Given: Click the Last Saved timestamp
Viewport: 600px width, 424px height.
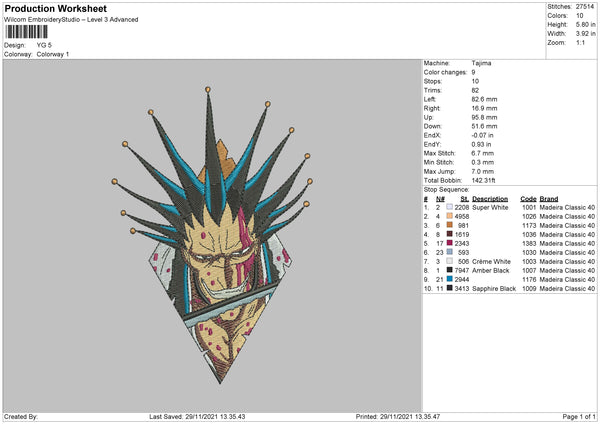Looking at the screenshot, I should (x=197, y=417).
